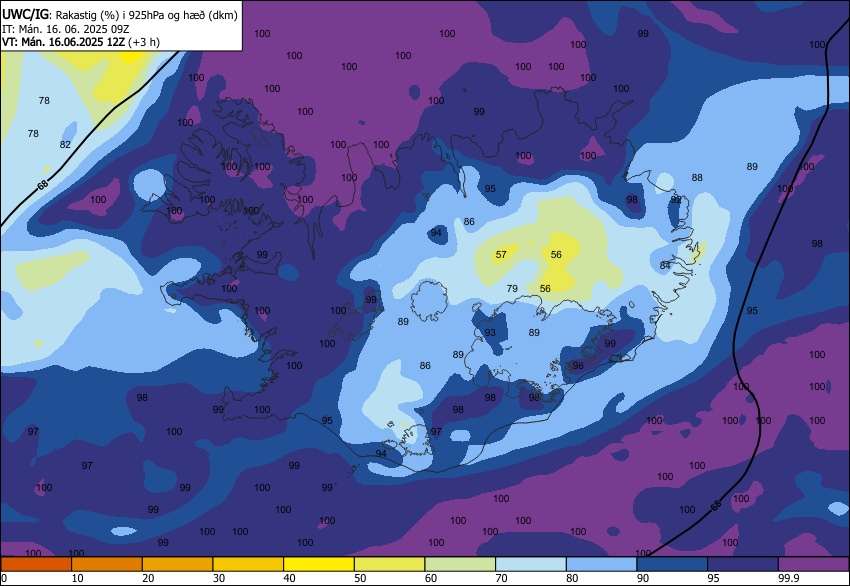Select the 10–20 orange legend swatch

click(x=107, y=564)
